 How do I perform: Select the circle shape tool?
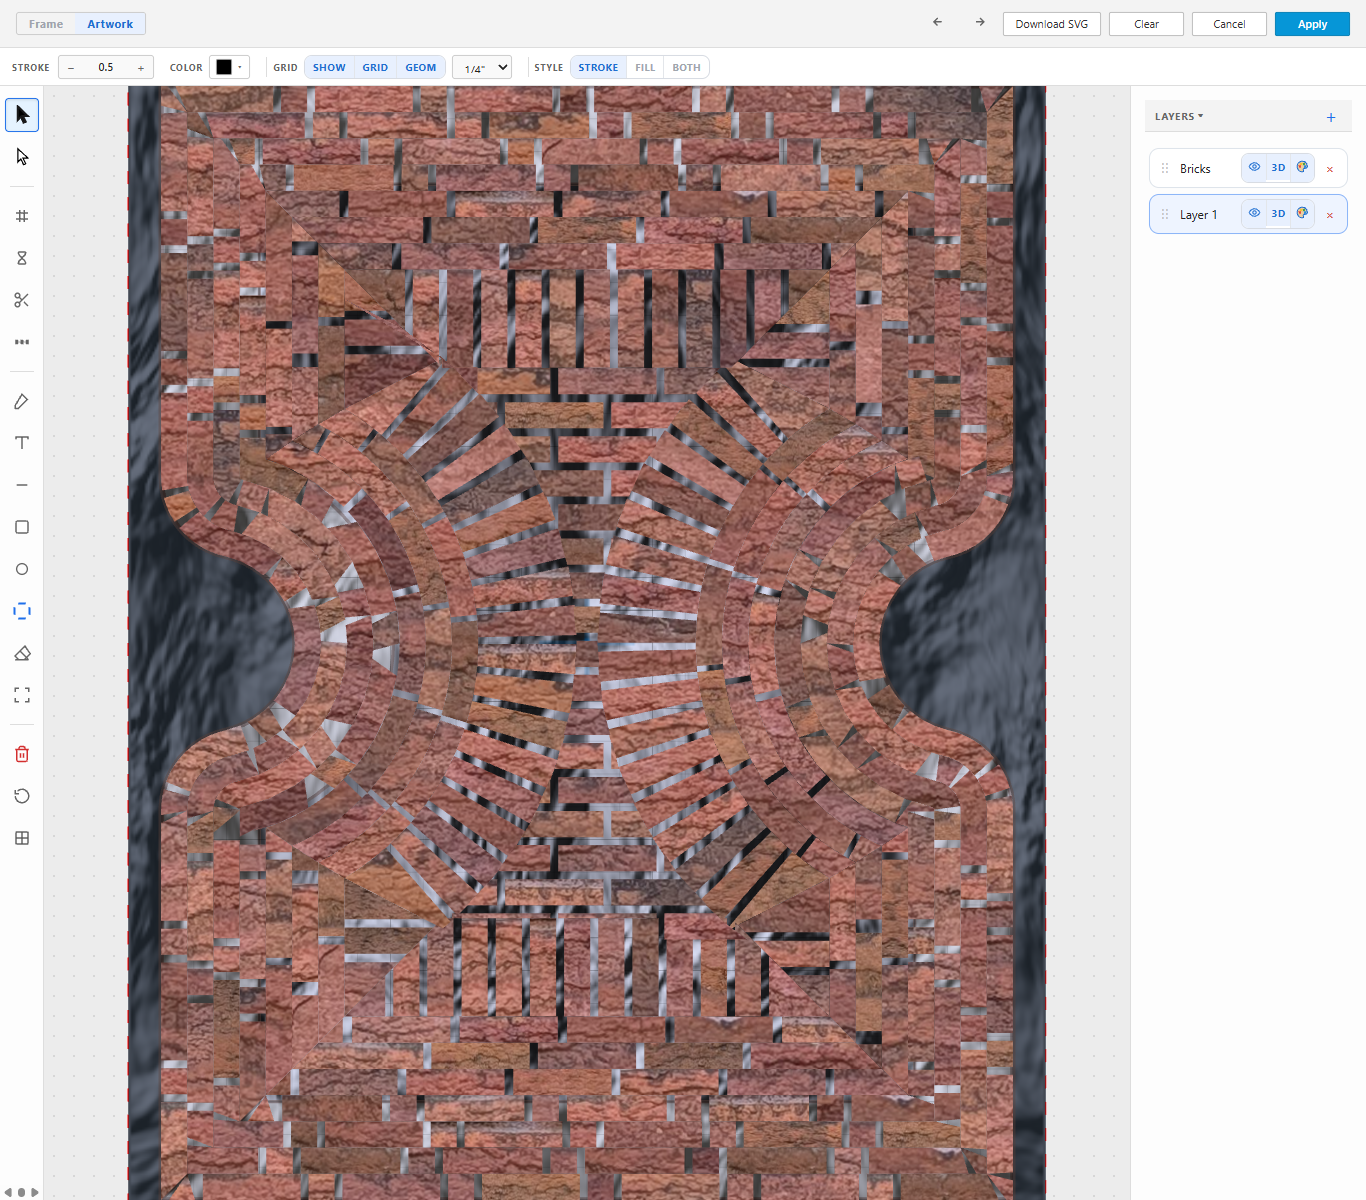coord(22,569)
